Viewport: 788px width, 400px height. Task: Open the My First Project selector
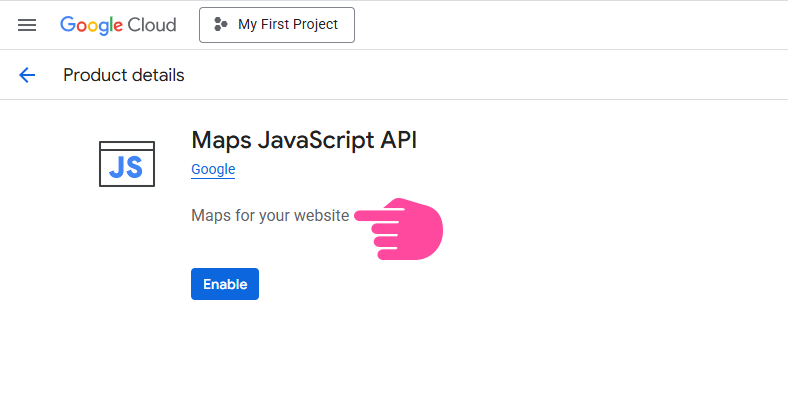[x=277, y=25]
